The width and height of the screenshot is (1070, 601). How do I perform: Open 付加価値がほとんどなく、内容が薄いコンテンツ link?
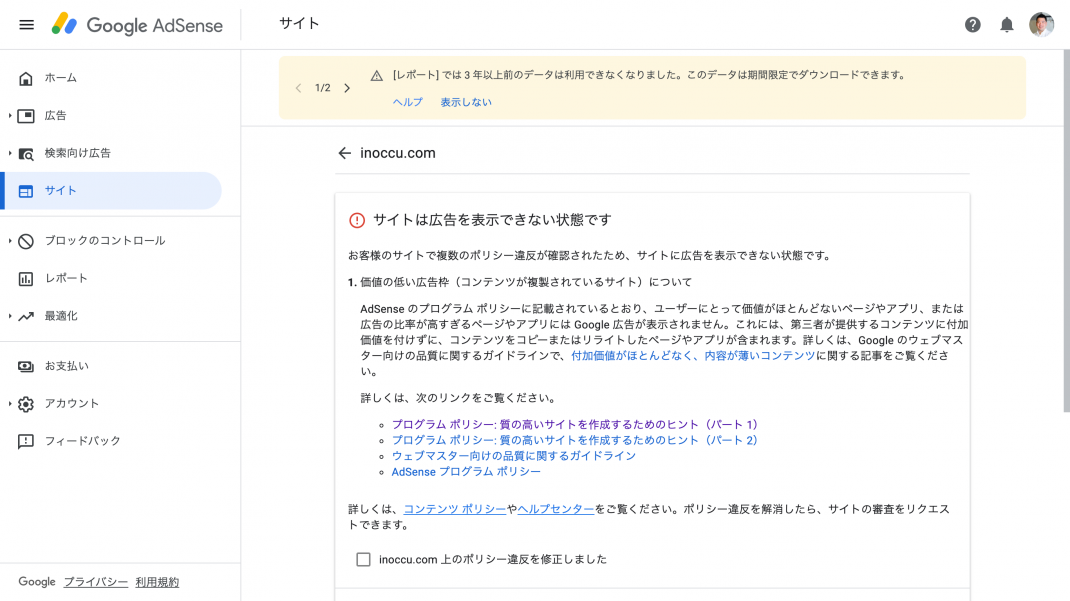click(693, 356)
